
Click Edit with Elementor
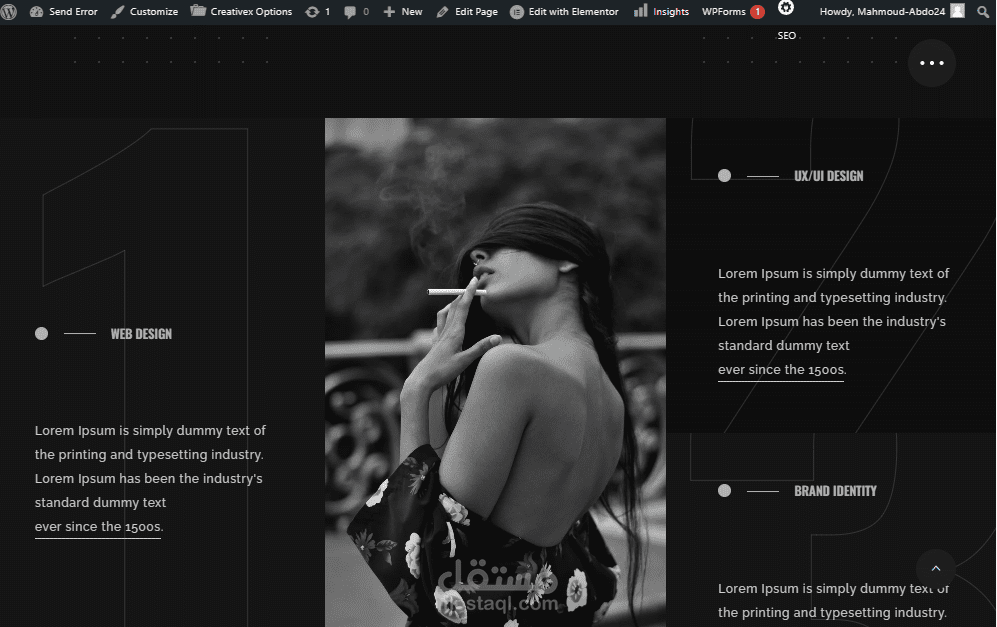(x=565, y=11)
